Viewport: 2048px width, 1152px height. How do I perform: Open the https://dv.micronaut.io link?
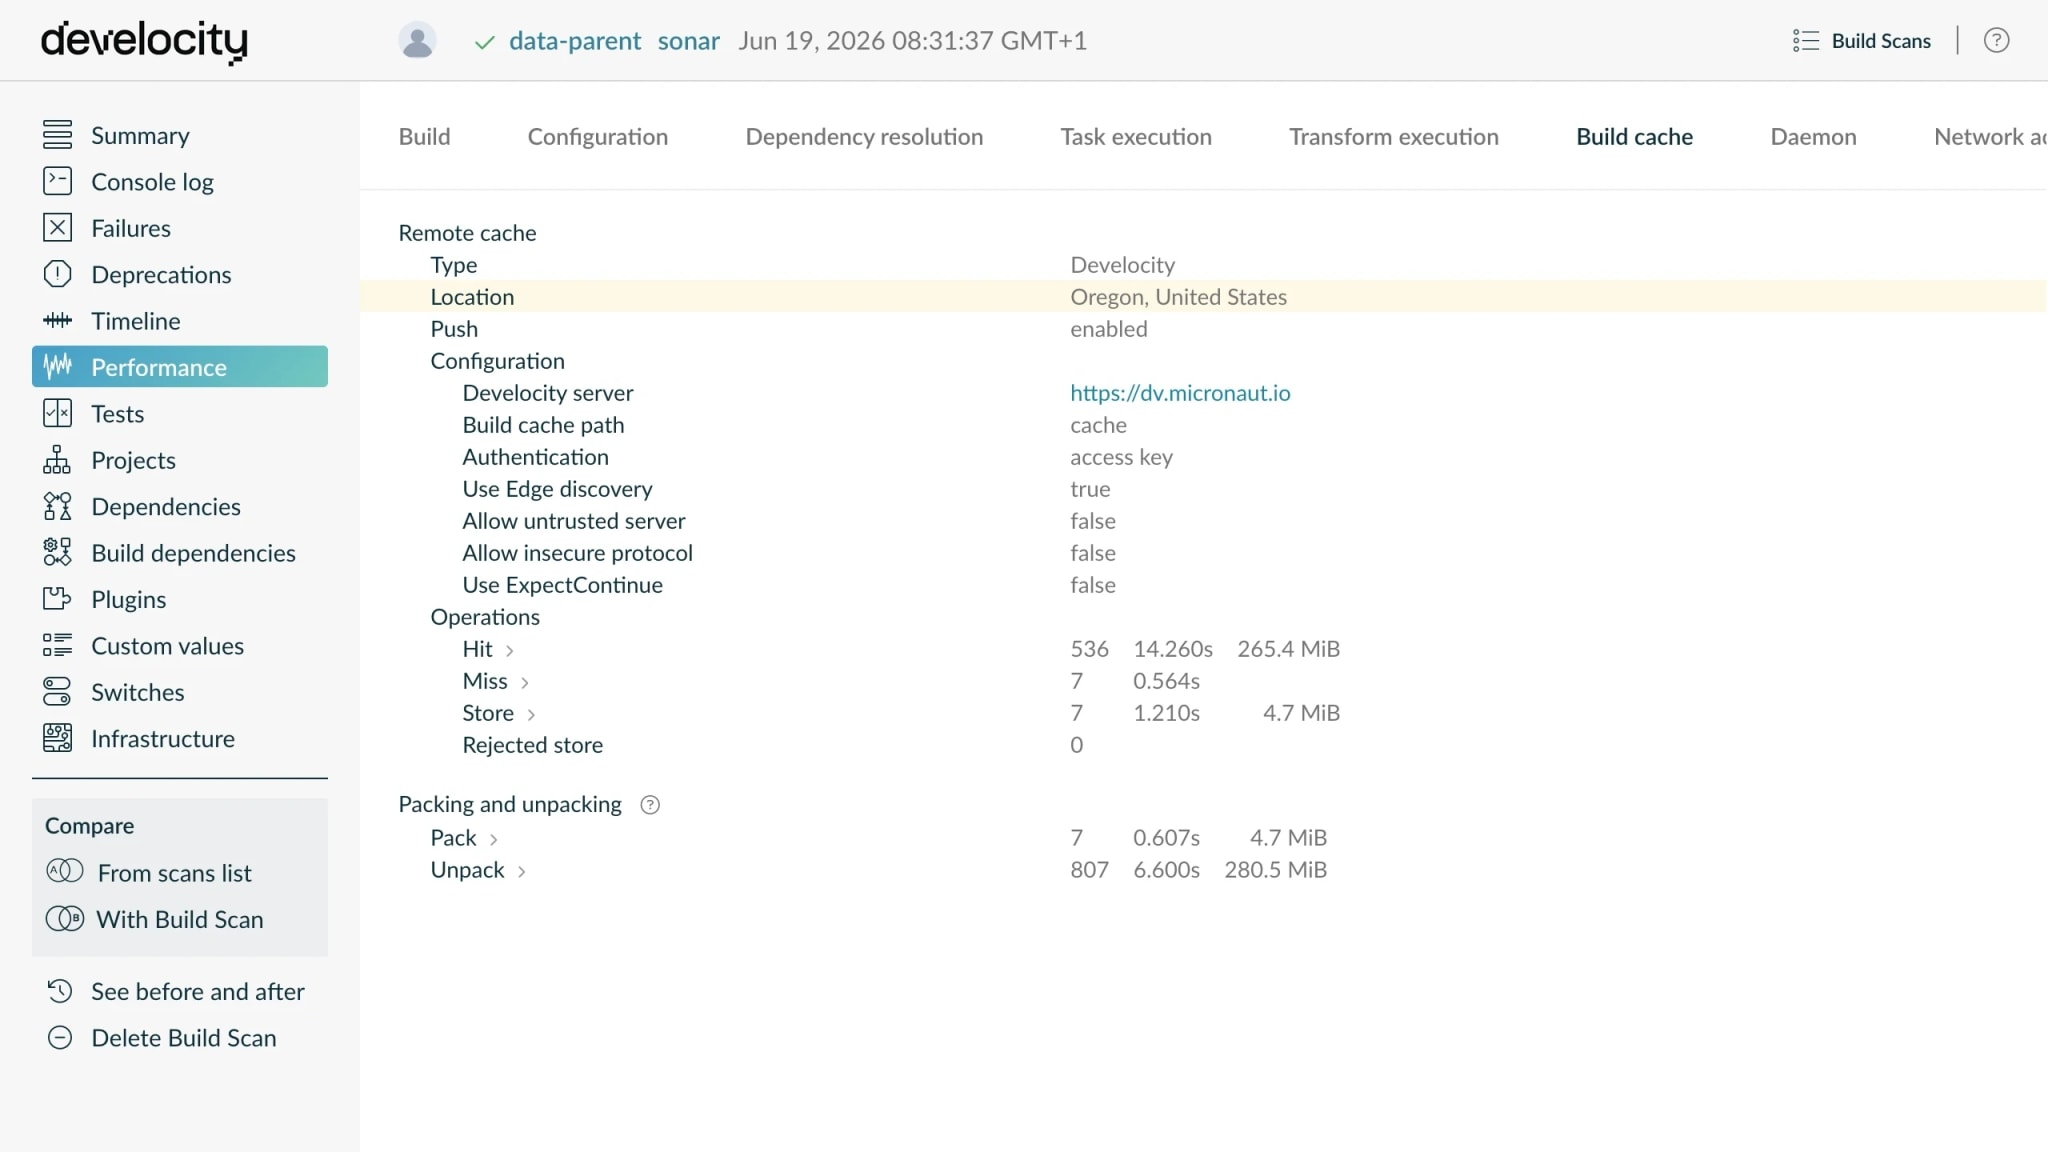click(1180, 392)
